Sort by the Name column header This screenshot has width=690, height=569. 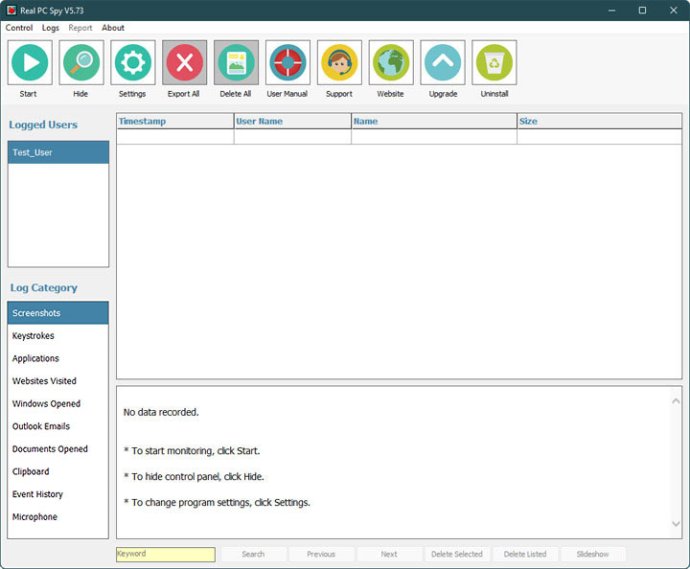[x=434, y=121]
